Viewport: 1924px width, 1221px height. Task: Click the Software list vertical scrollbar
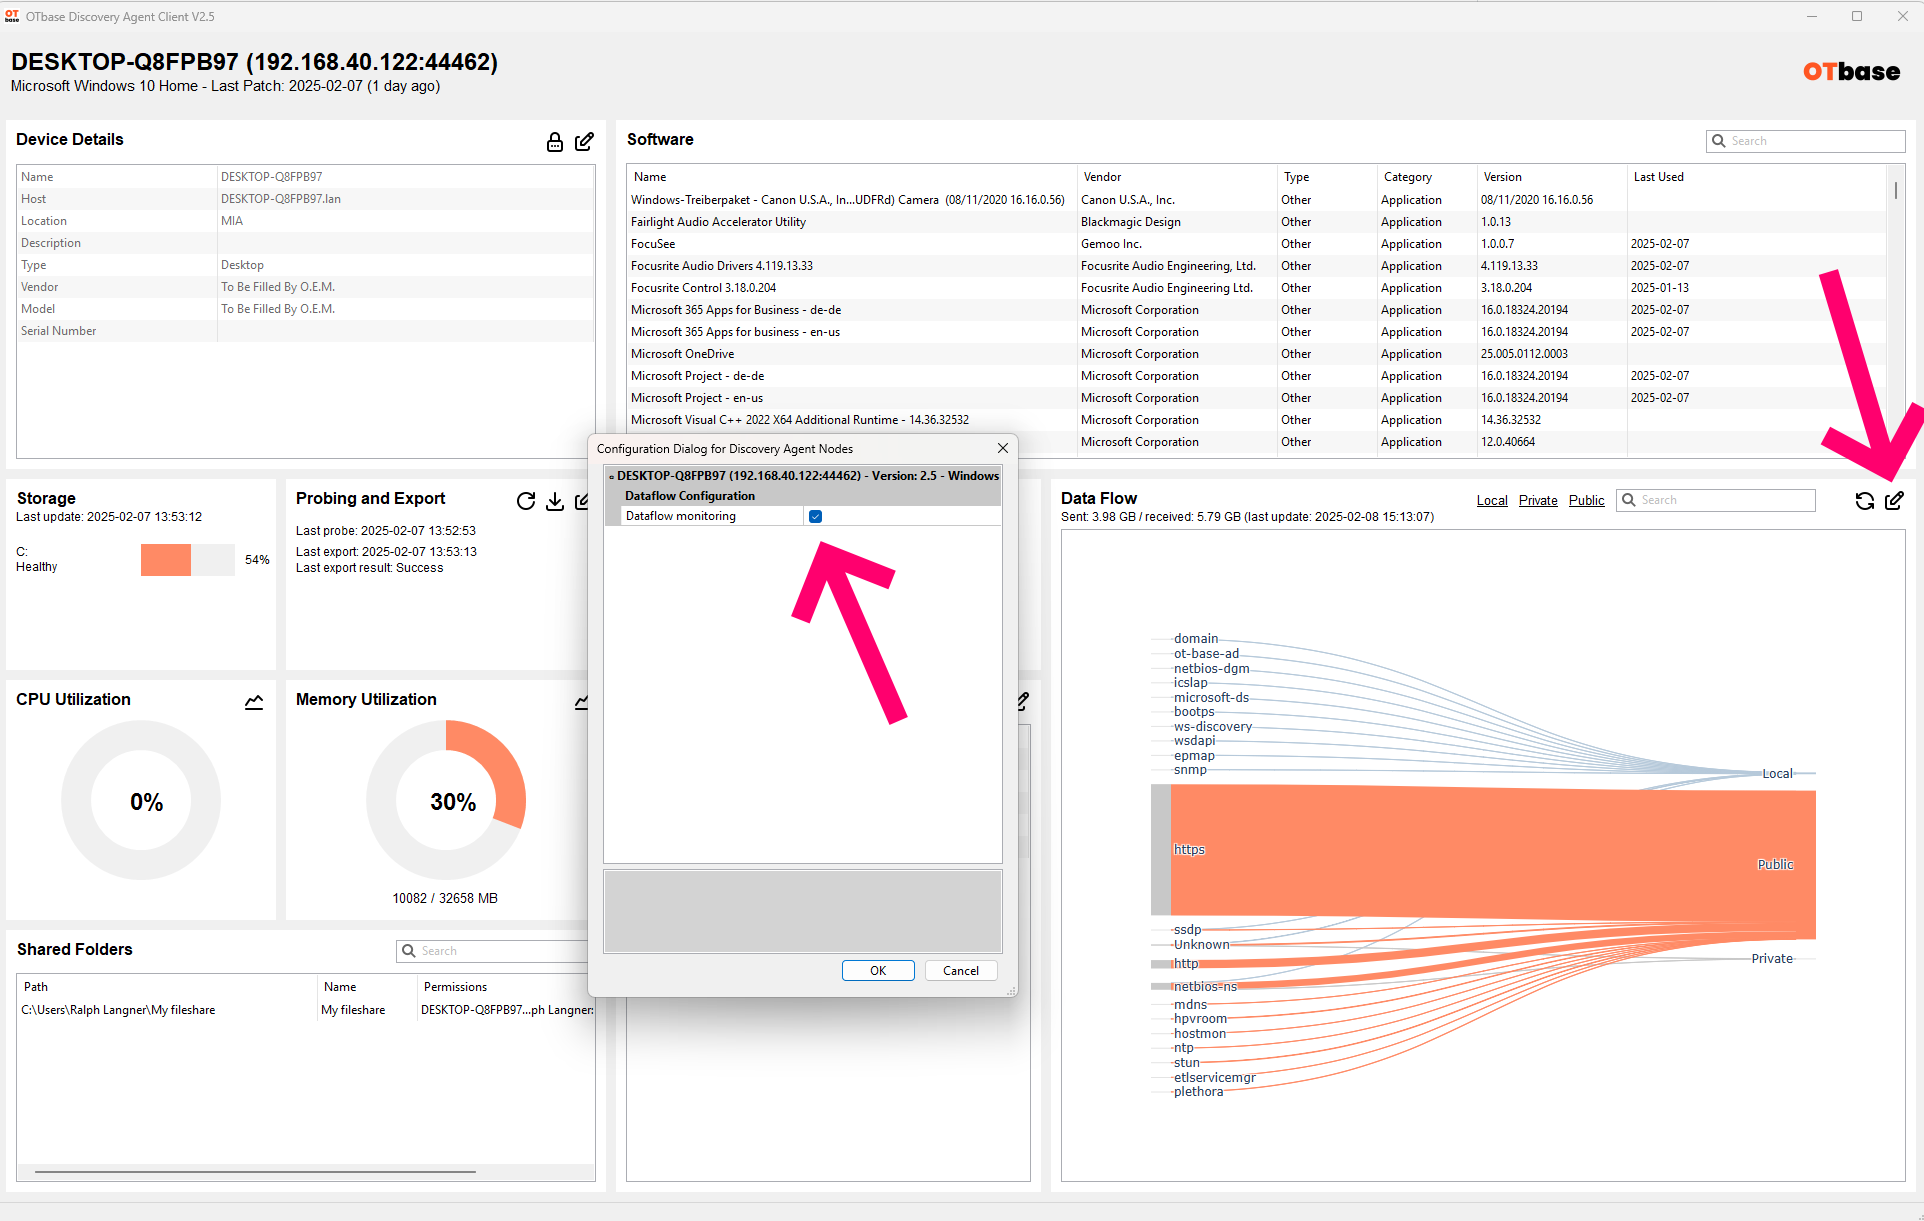(x=1895, y=189)
